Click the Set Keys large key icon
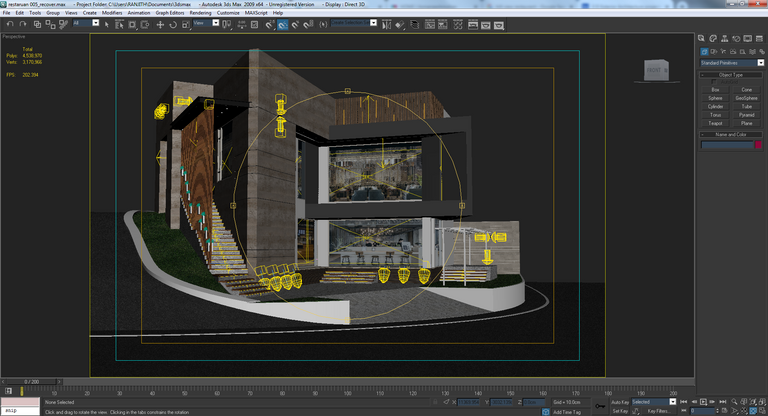The image size is (768, 416). (600, 406)
